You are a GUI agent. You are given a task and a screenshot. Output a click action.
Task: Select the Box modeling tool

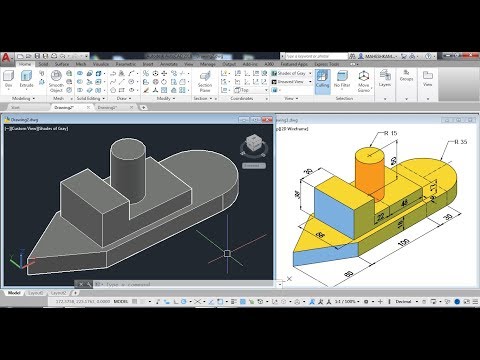[8, 79]
